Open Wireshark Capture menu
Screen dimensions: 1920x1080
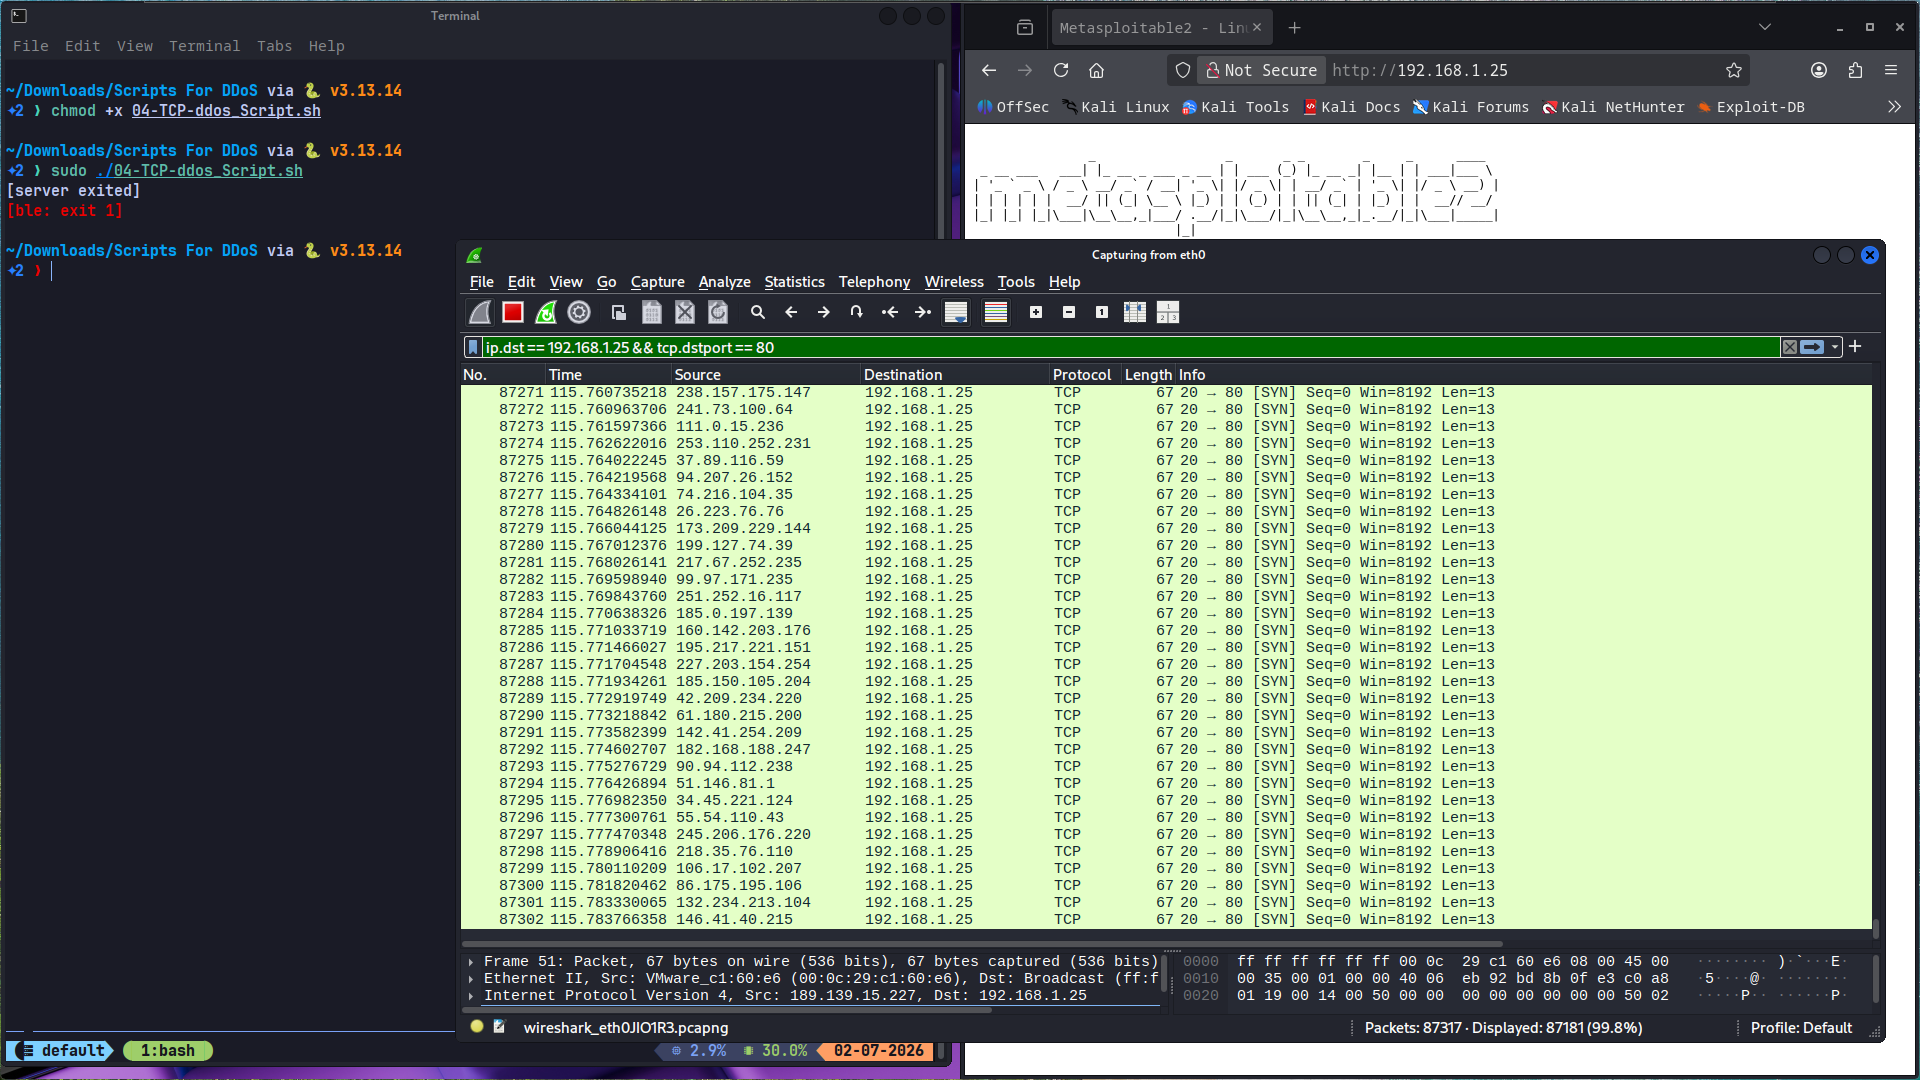tap(658, 283)
